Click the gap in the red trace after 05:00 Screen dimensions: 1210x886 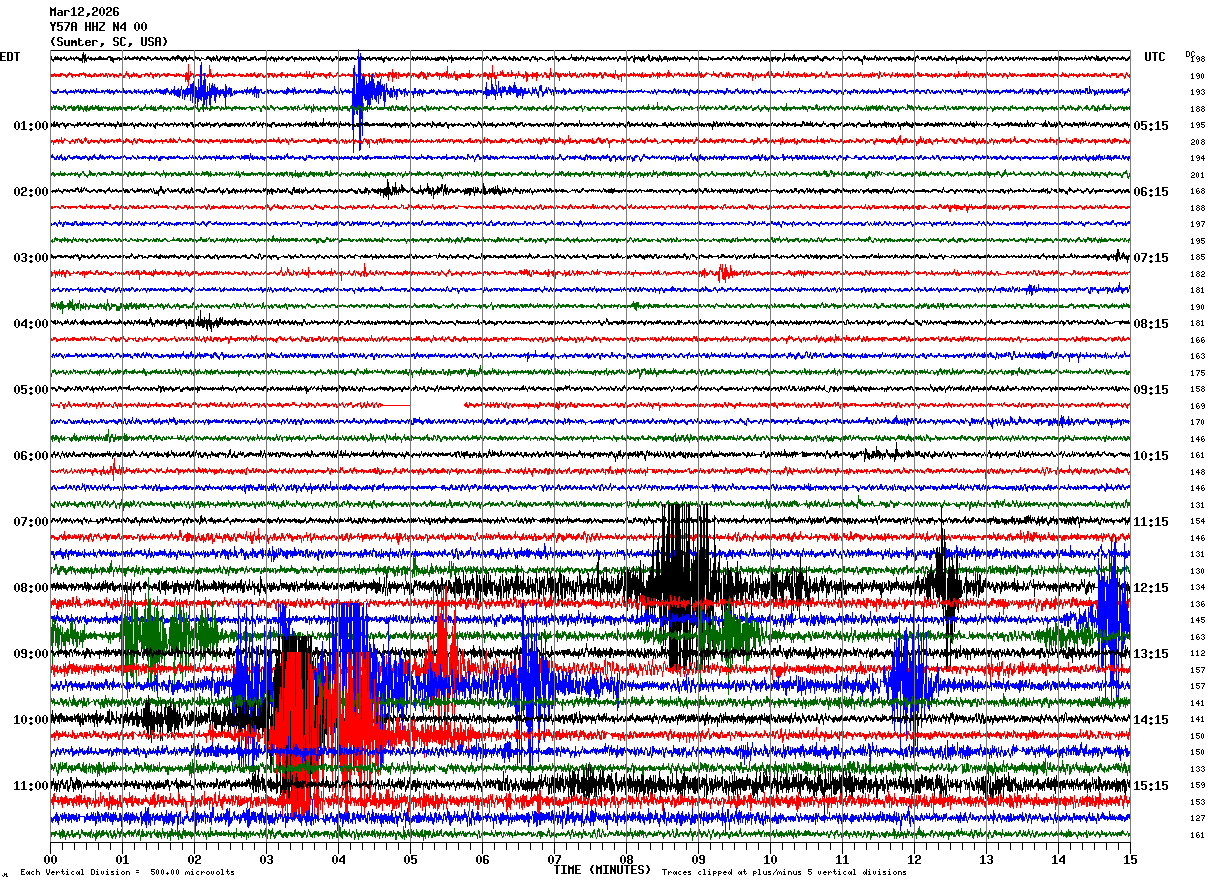[437, 405]
